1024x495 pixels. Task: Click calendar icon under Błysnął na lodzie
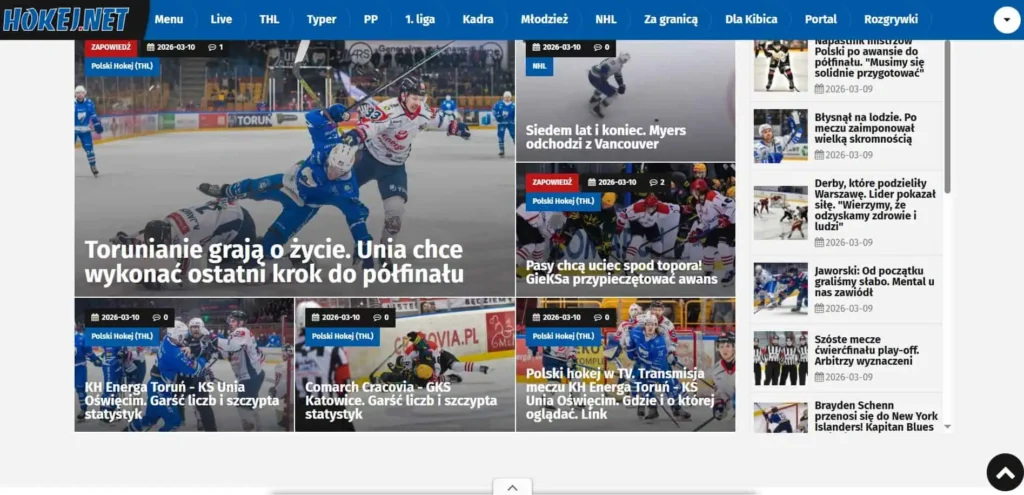(819, 155)
